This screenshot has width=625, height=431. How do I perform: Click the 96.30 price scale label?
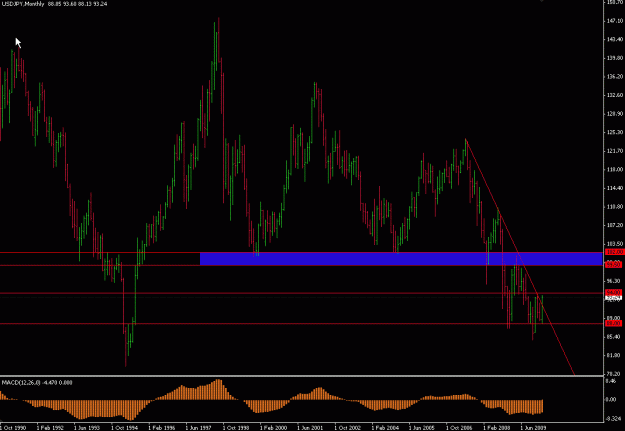click(x=614, y=281)
